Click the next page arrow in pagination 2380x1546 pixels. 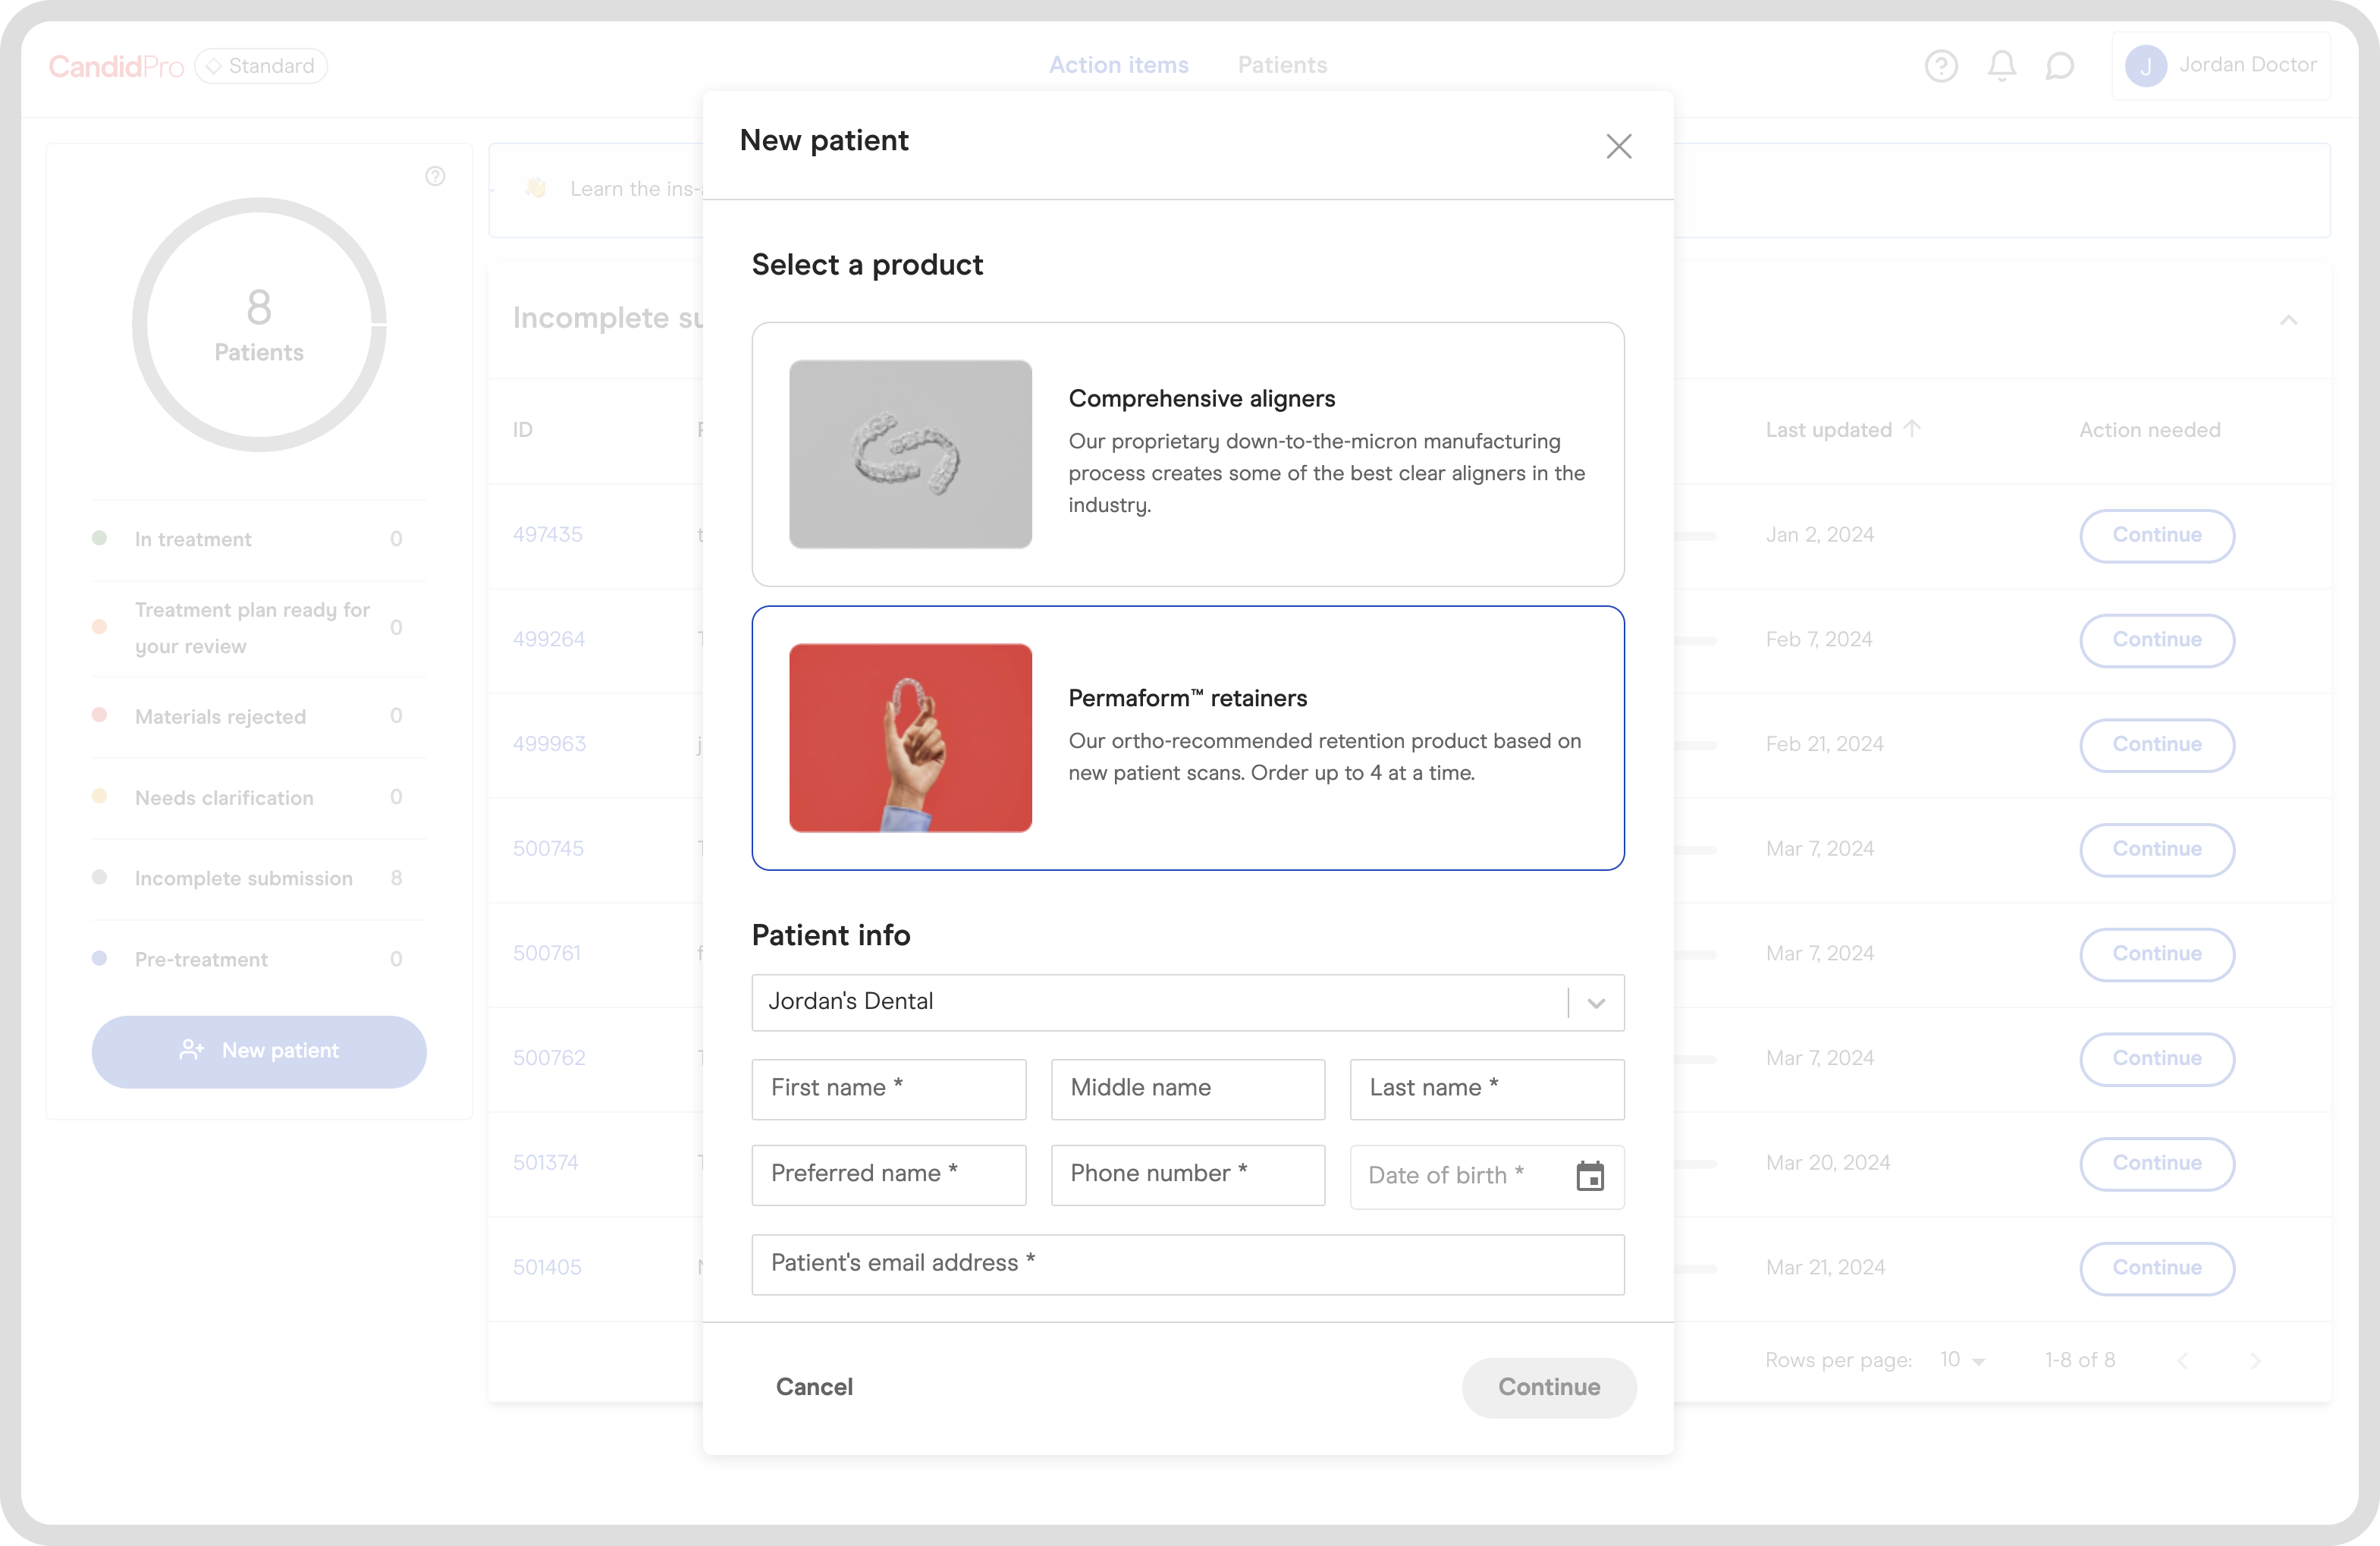coord(2256,1360)
